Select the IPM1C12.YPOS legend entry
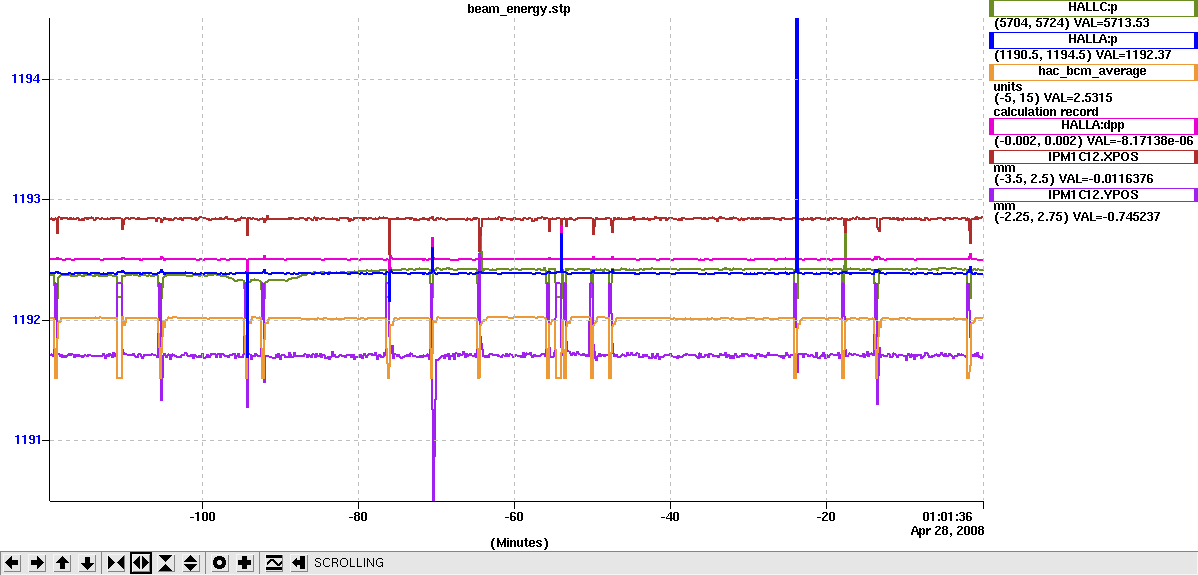Screen dimensions: 1198x575 point(1093,195)
